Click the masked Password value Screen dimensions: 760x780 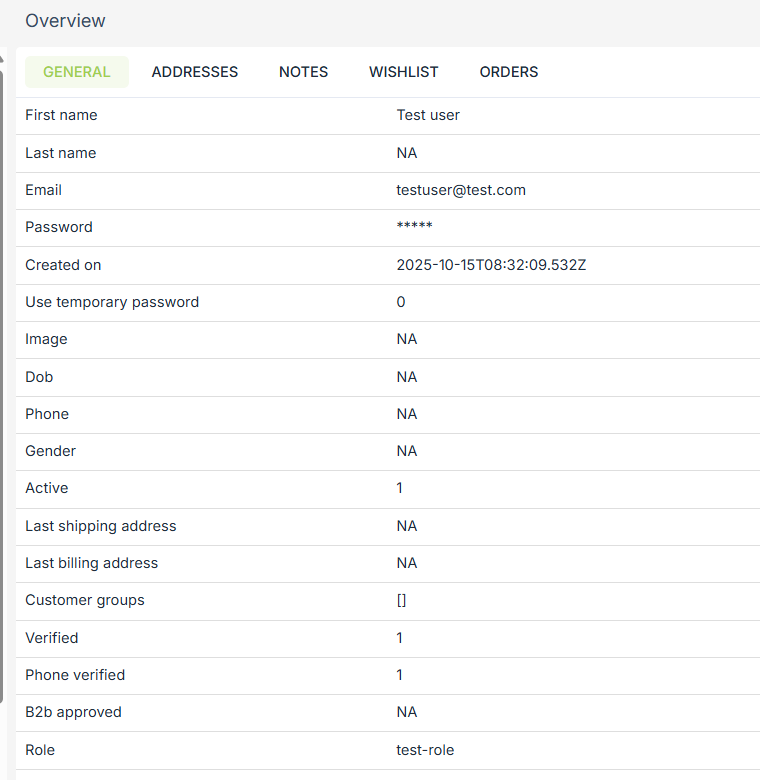point(414,228)
